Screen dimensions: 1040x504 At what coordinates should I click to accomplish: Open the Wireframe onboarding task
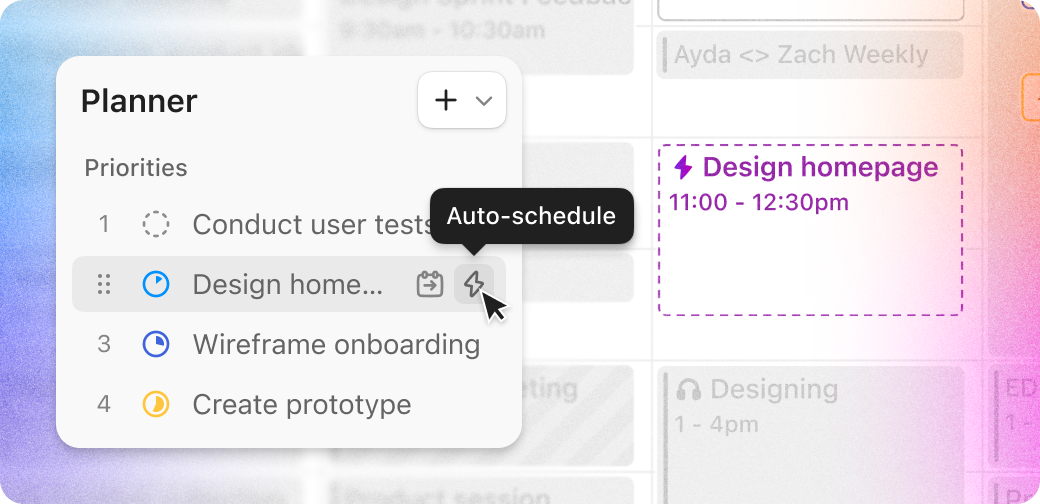coord(336,345)
